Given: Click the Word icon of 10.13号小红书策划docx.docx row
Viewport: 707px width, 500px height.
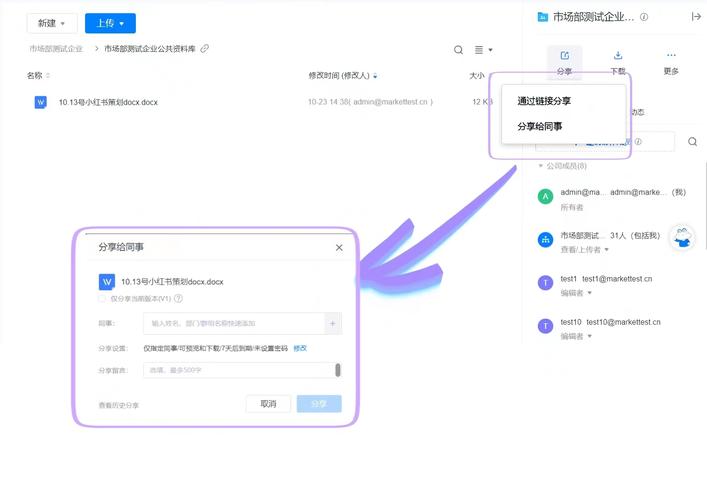Looking at the screenshot, I should point(41,102).
